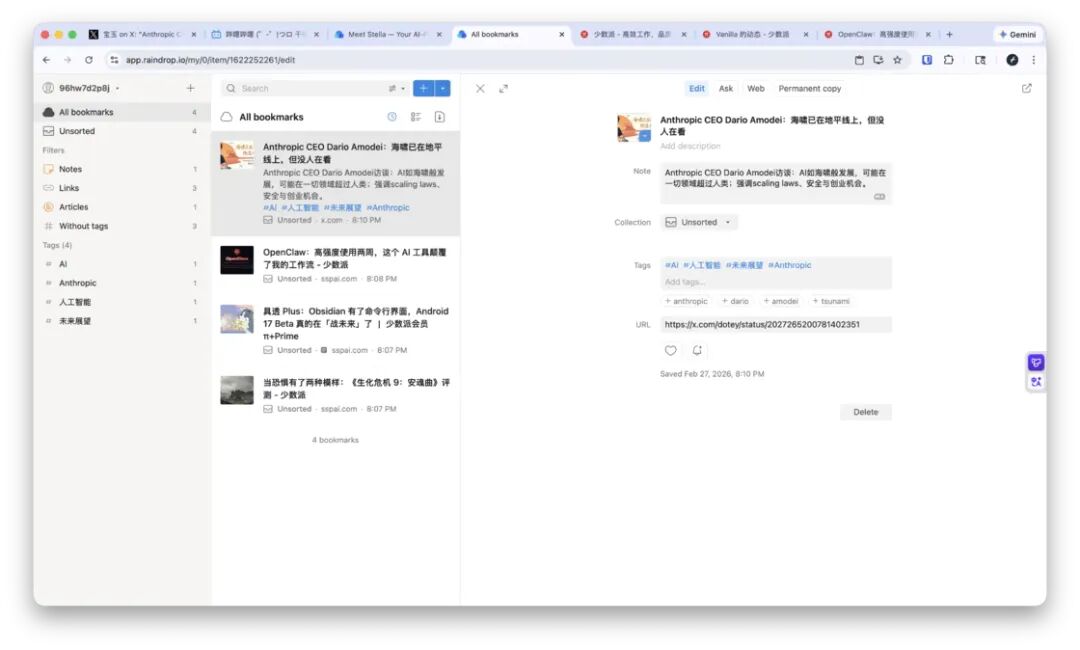Click the browser reload button
This screenshot has width=1080, height=650.
coord(89,60)
